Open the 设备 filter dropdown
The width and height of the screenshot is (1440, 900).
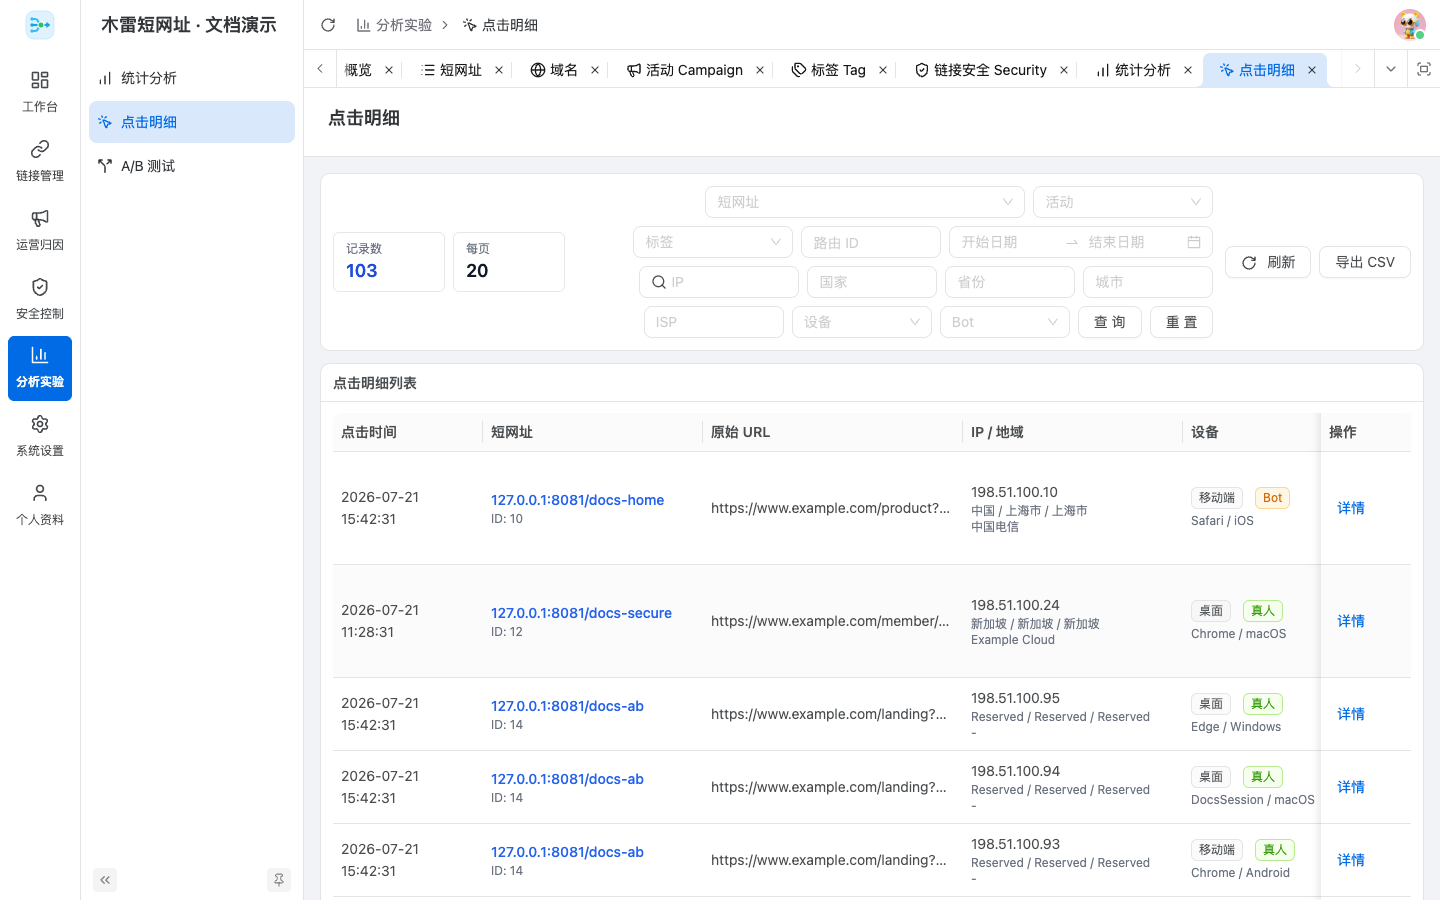tap(862, 322)
